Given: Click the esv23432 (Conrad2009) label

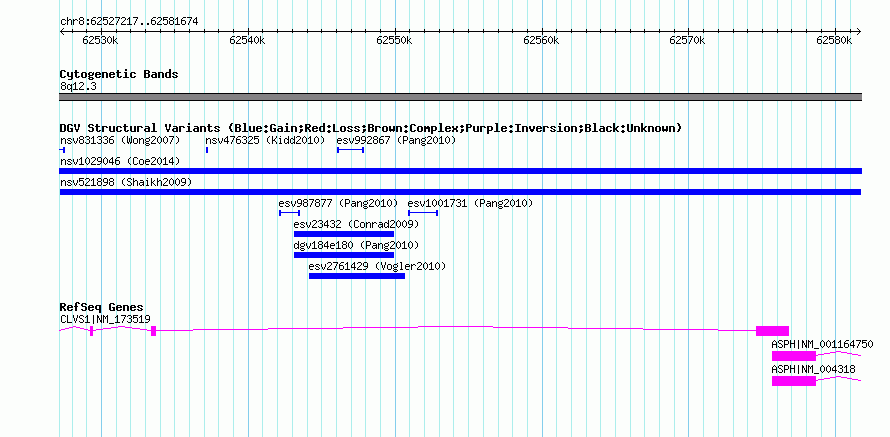Looking at the screenshot, I should (356, 224).
